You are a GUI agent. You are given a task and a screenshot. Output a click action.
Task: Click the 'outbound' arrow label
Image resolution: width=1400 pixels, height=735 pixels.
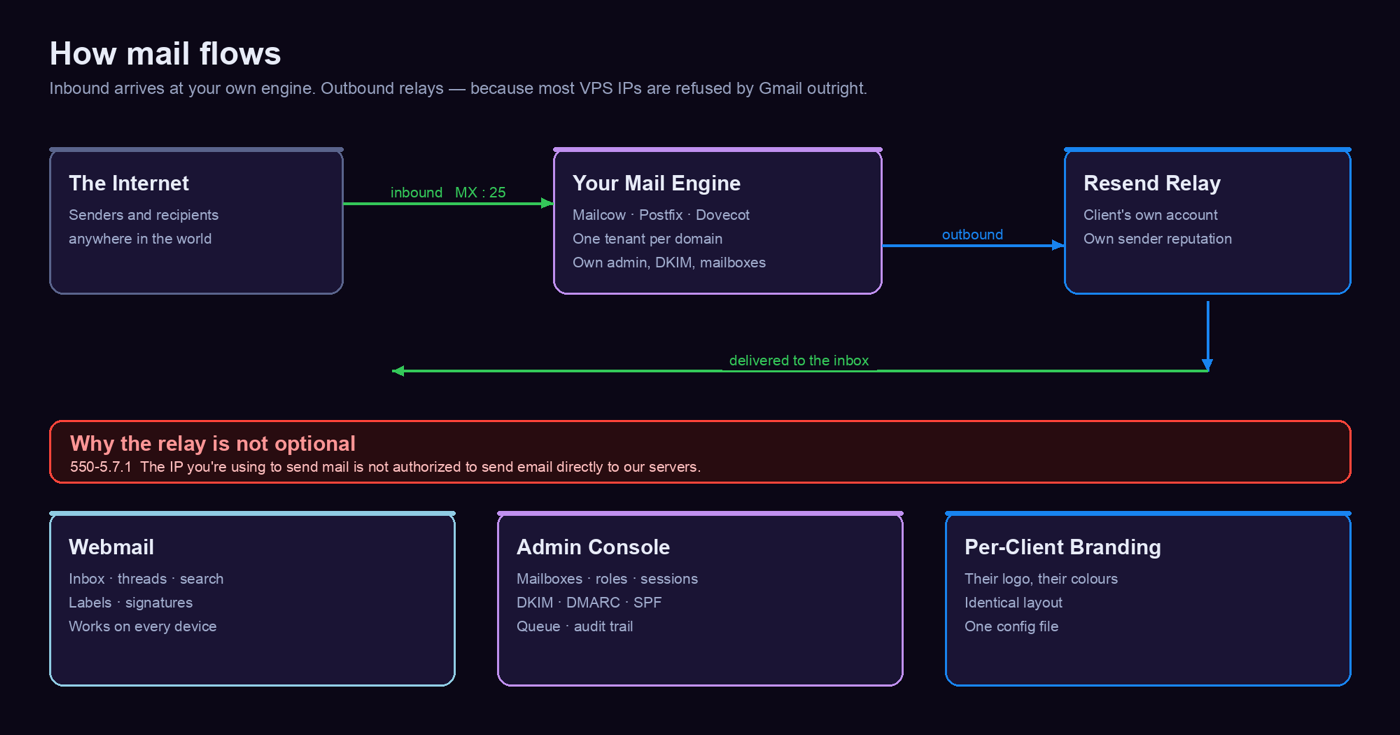[x=972, y=234]
